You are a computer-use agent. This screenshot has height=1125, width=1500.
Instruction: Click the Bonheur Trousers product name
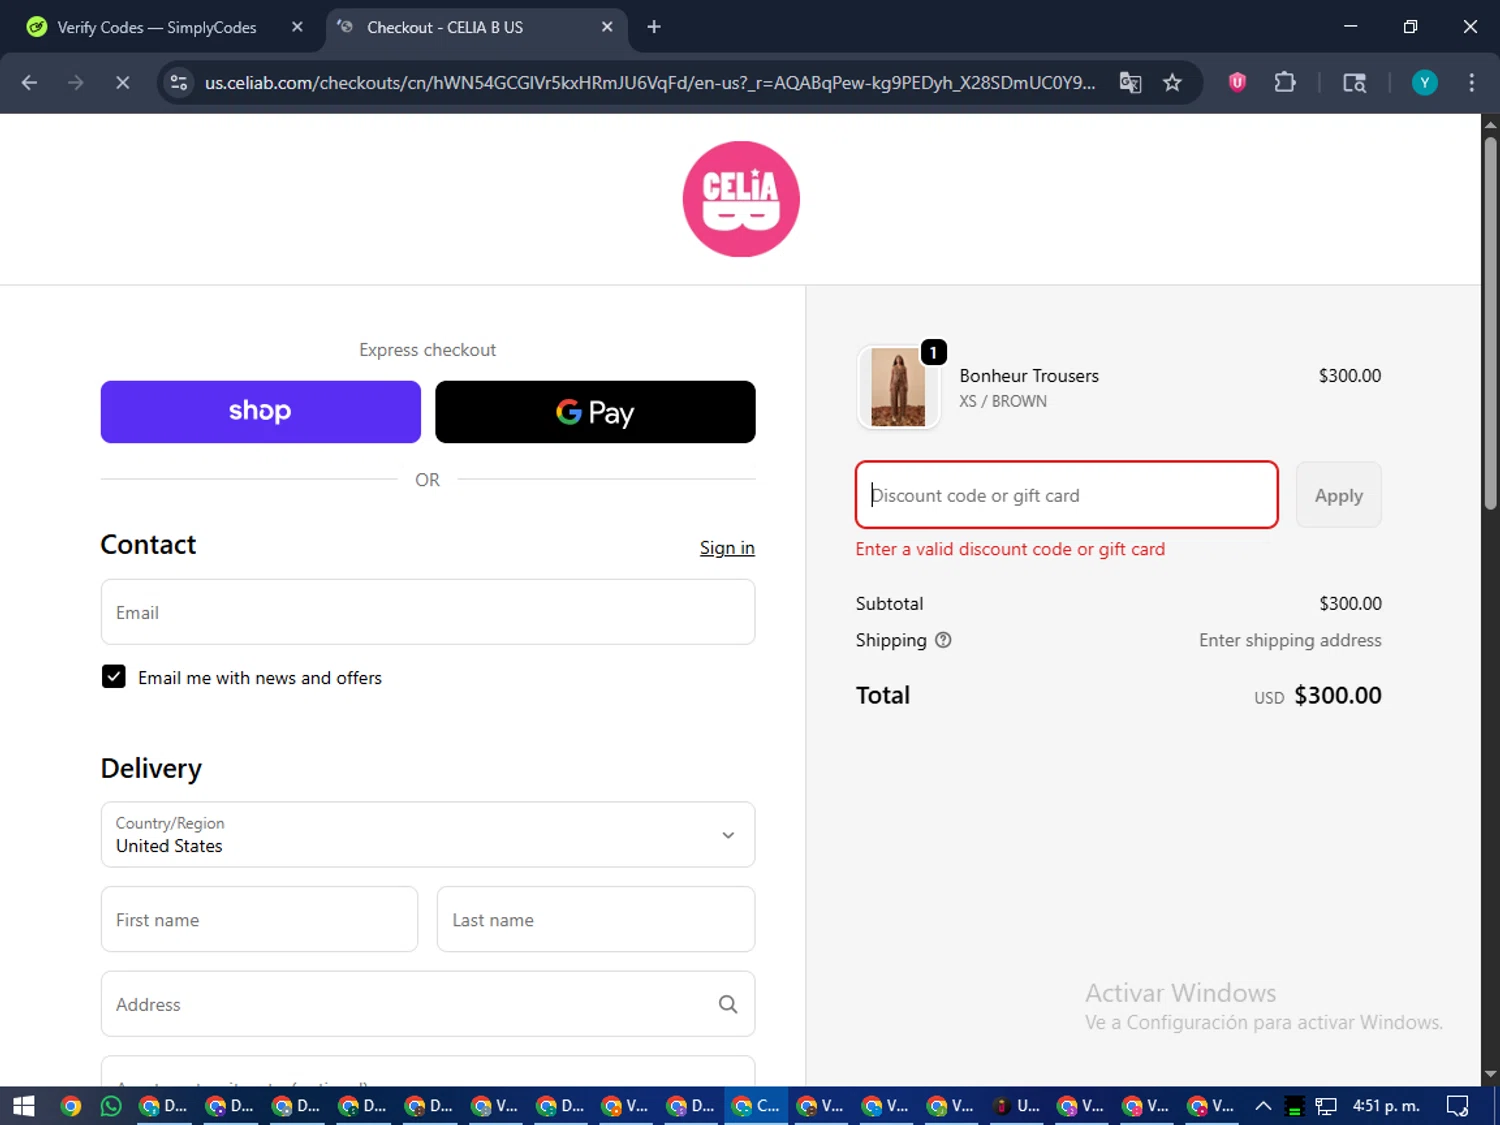(x=1029, y=376)
